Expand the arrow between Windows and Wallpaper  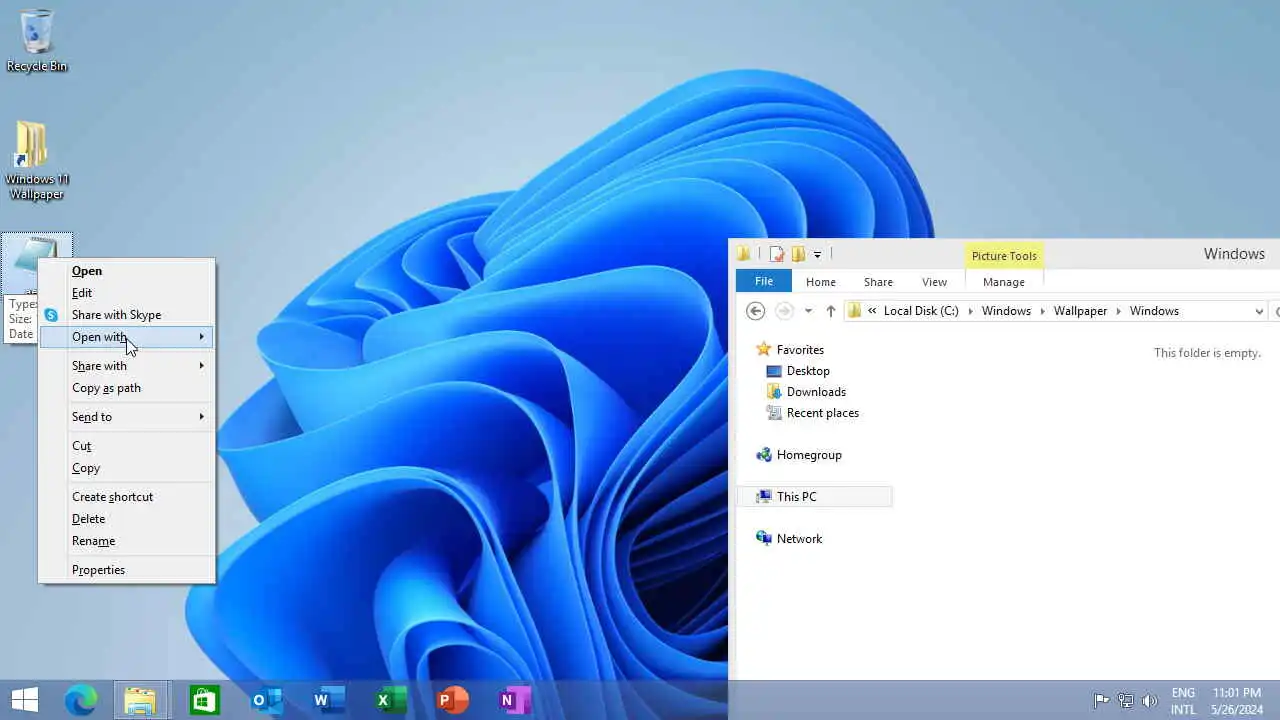pos(1042,311)
